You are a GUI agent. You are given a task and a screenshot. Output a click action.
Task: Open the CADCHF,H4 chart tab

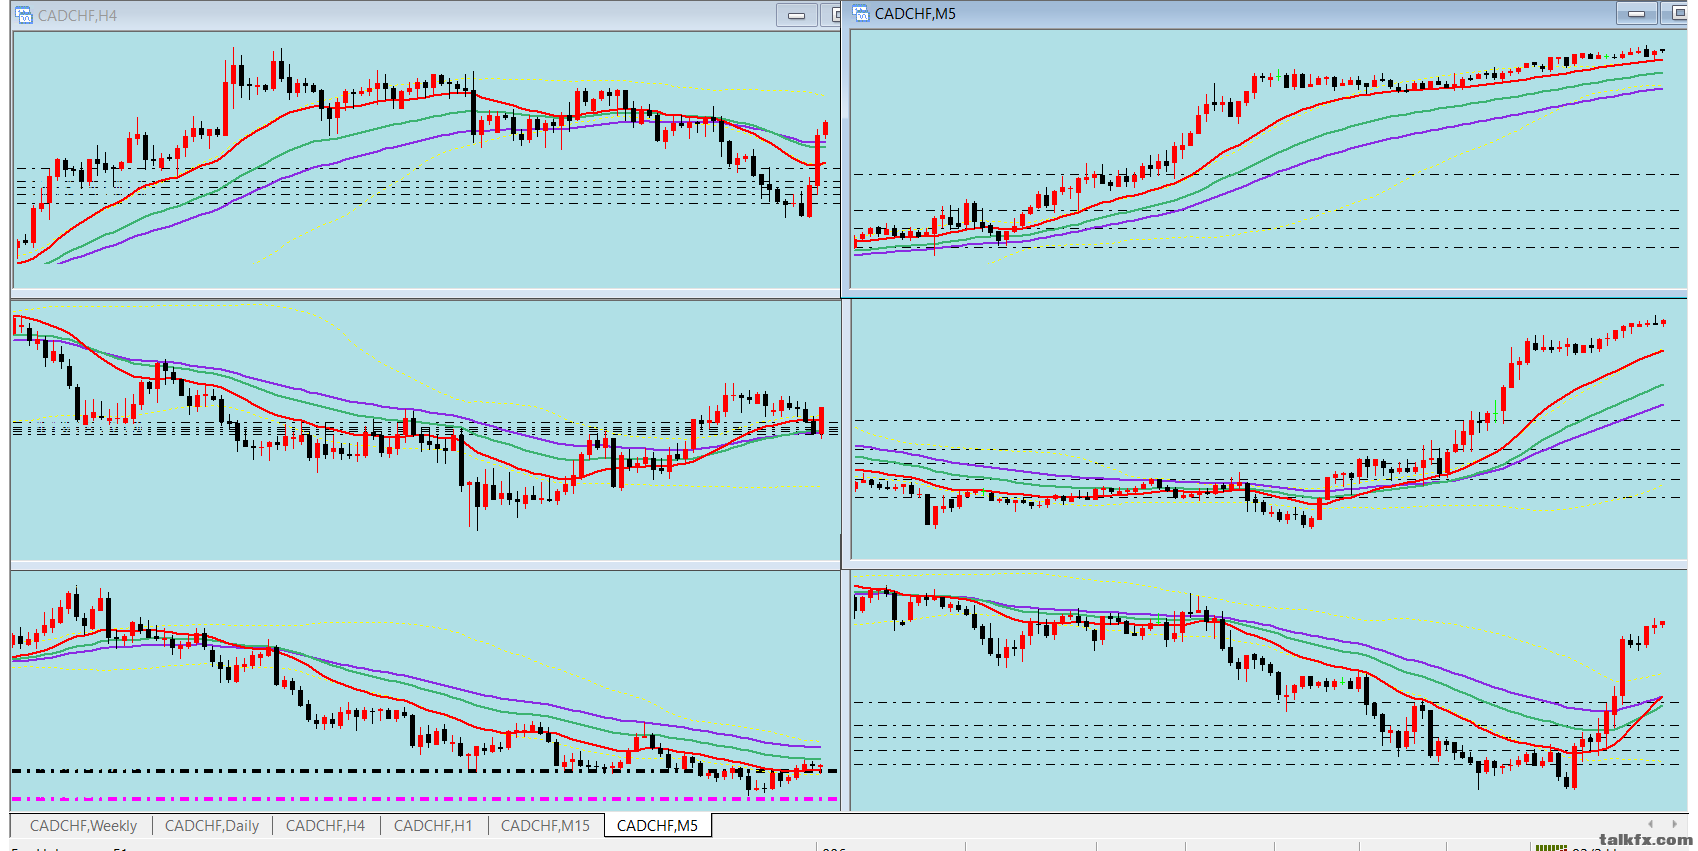pyautogui.click(x=325, y=826)
